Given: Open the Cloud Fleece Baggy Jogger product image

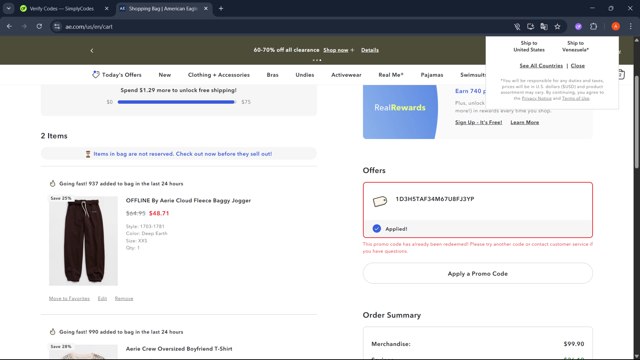Looking at the screenshot, I should click(83, 241).
